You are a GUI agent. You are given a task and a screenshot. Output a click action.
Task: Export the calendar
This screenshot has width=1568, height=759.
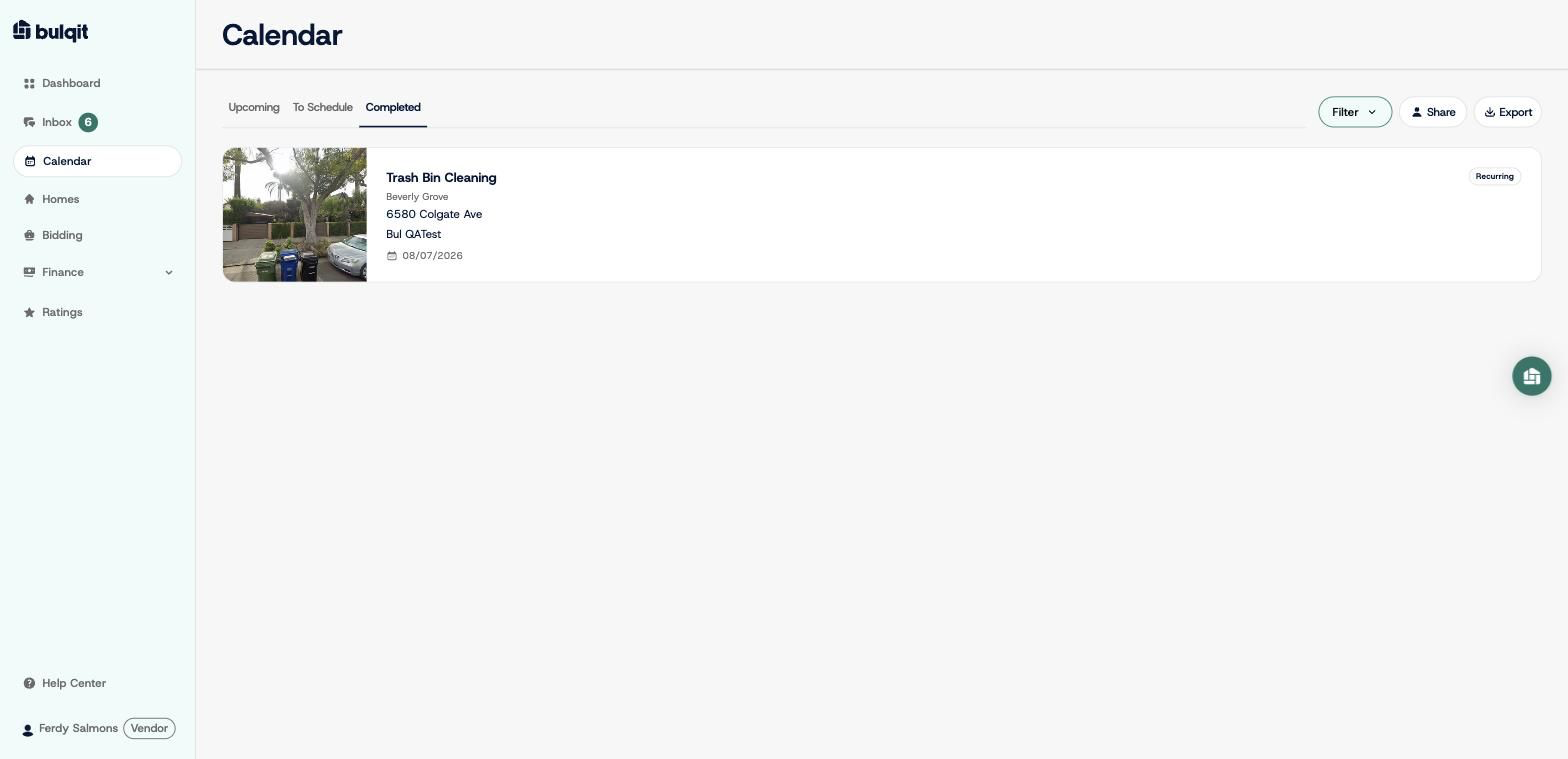click(1508, 112)
